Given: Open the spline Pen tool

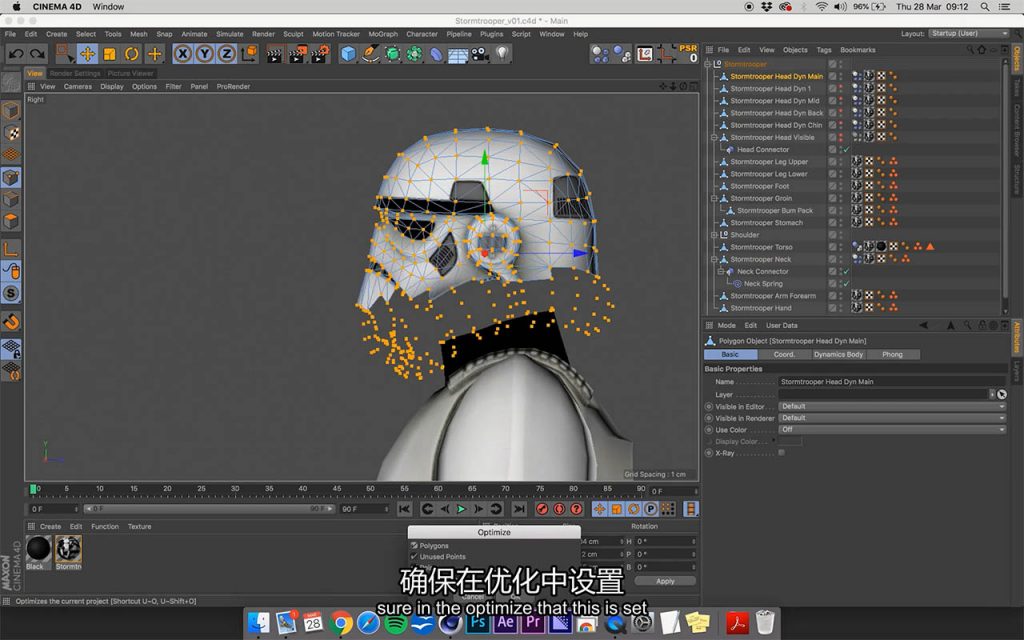Looking at the screenshot, I should pyautogui.click(x=370, y=54).
